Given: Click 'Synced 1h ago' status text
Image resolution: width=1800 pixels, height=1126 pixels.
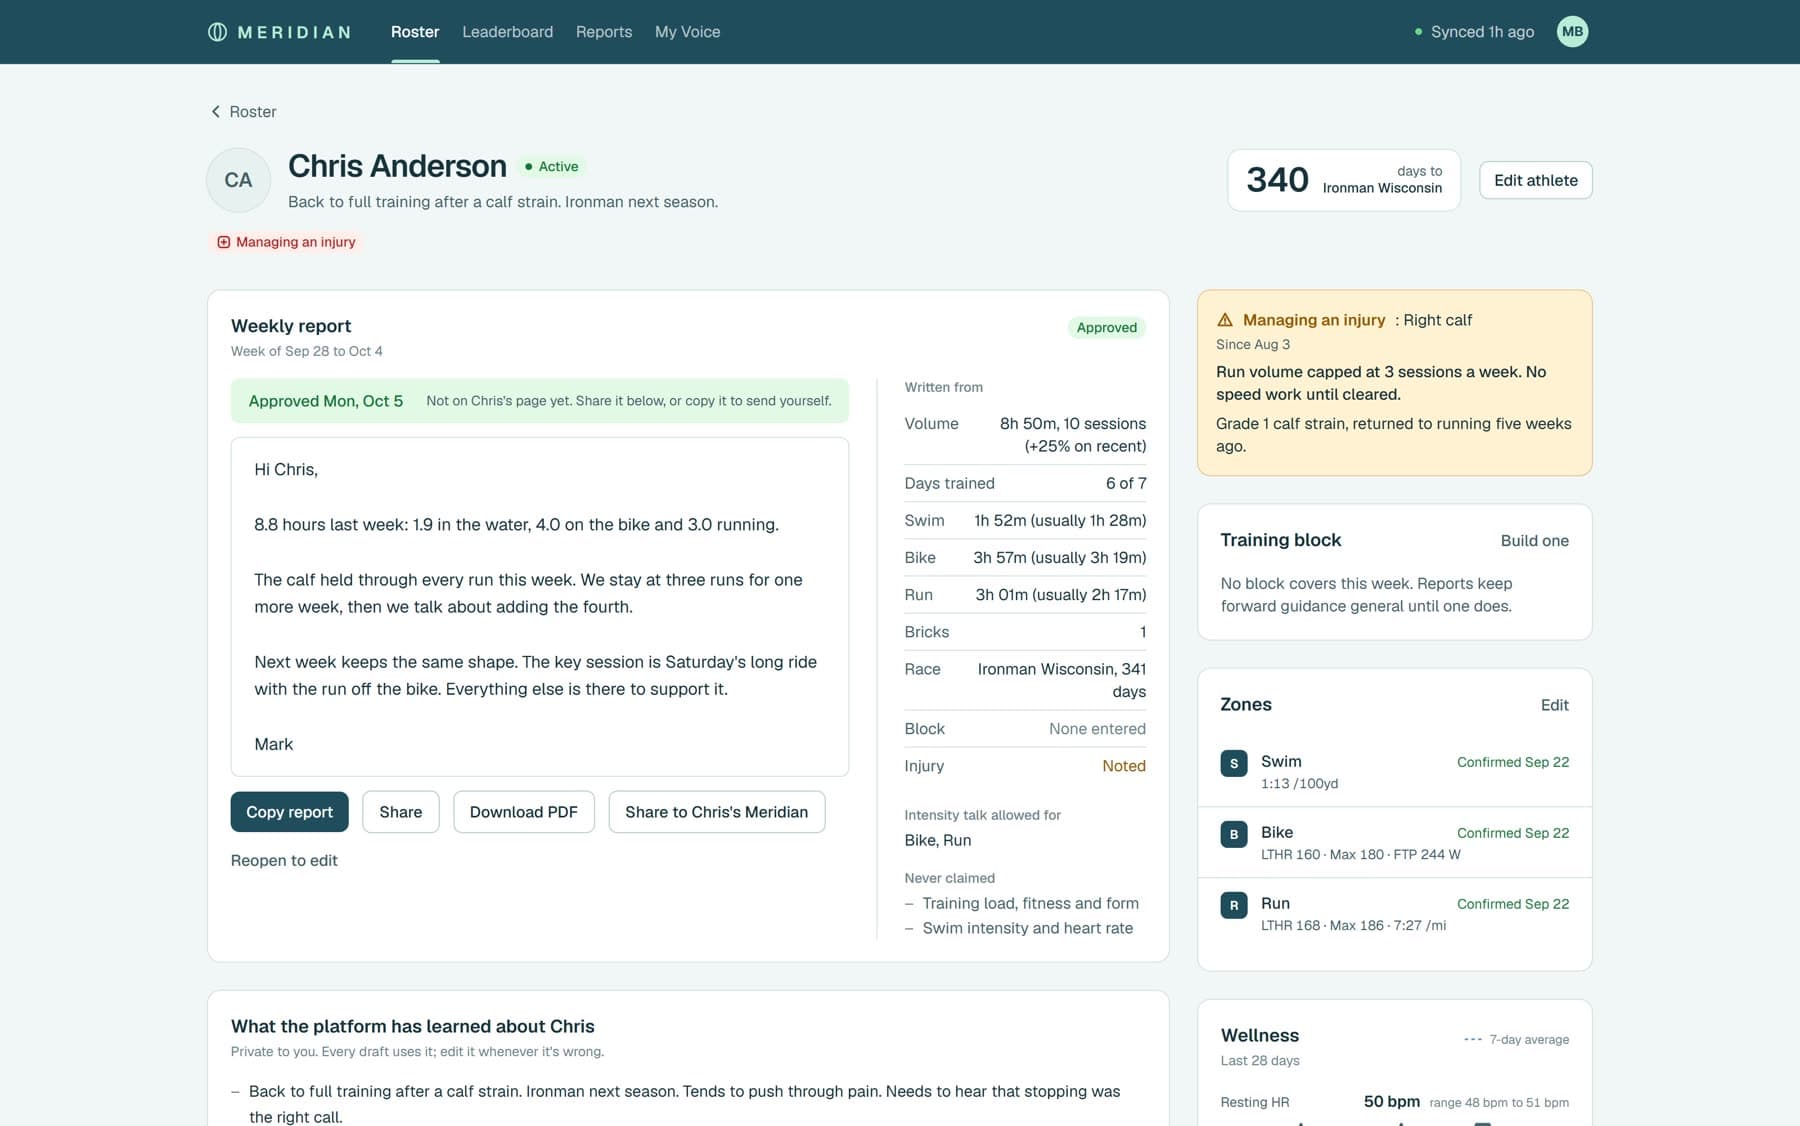Looking at the screenshot, I should click(1482, 32).
